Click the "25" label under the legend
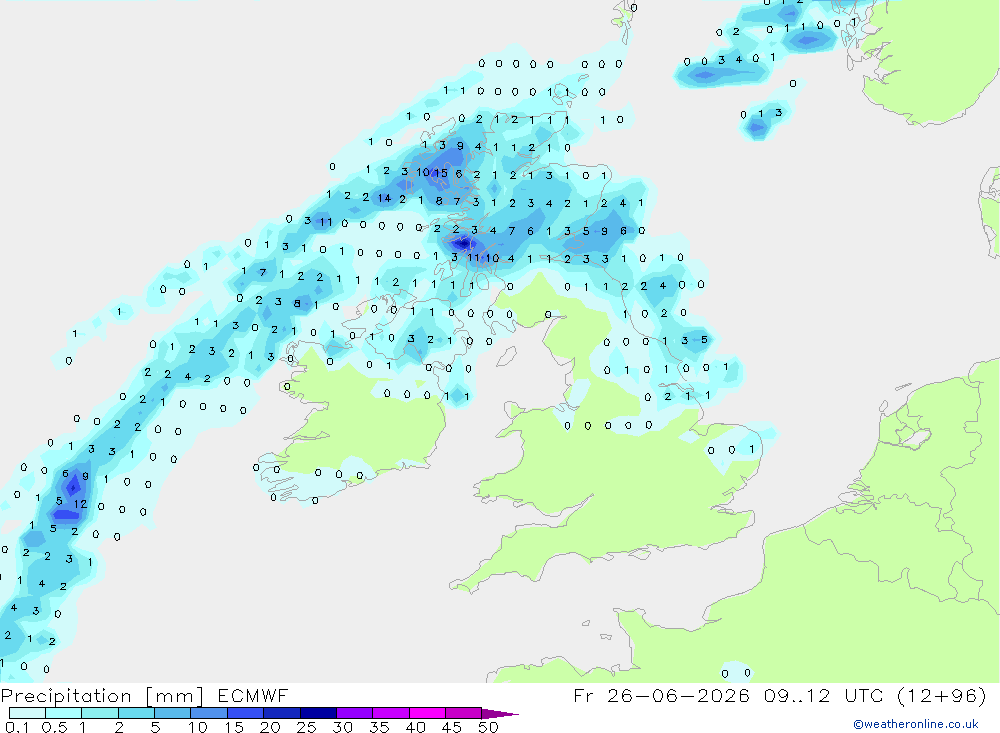 point(306,727)
